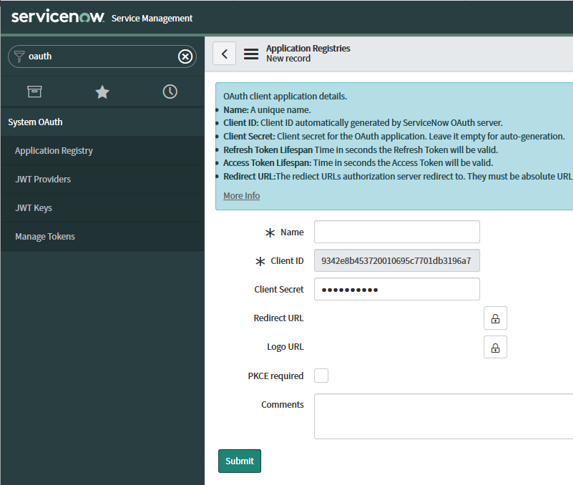
Task: Collapse the System OAuth module section
Action: 35,122
